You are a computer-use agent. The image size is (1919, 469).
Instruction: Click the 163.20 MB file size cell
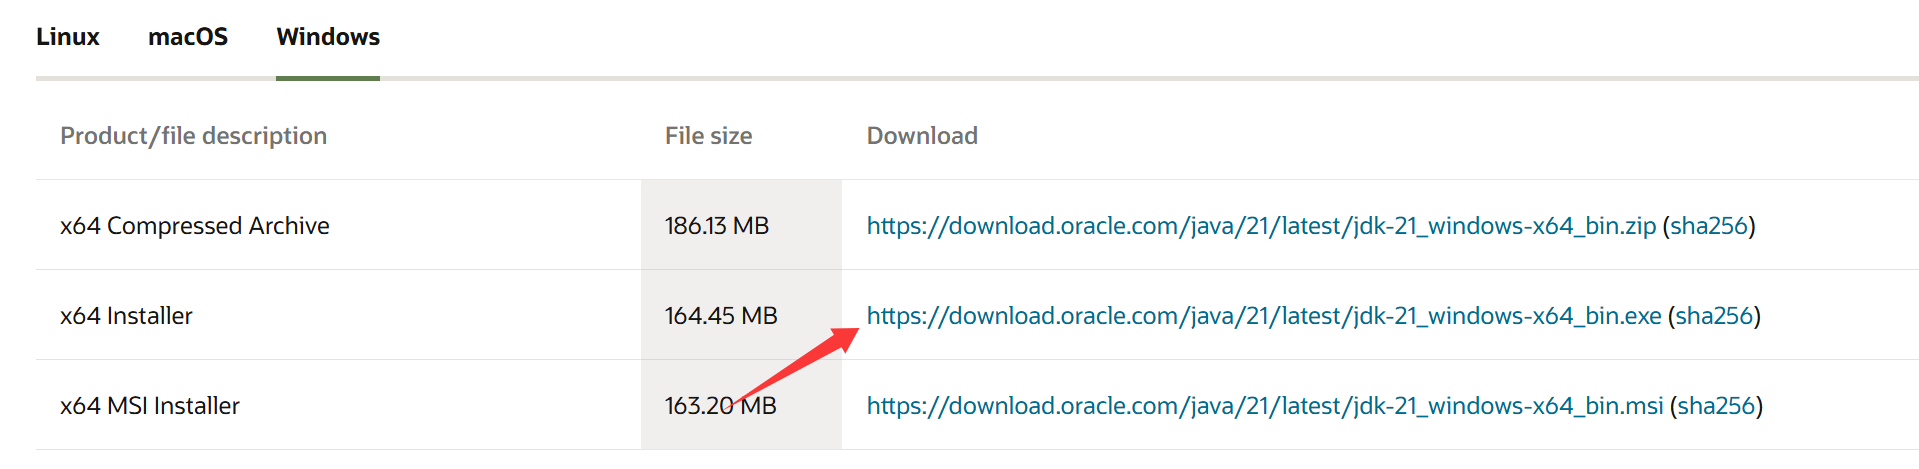click(720, 406)
